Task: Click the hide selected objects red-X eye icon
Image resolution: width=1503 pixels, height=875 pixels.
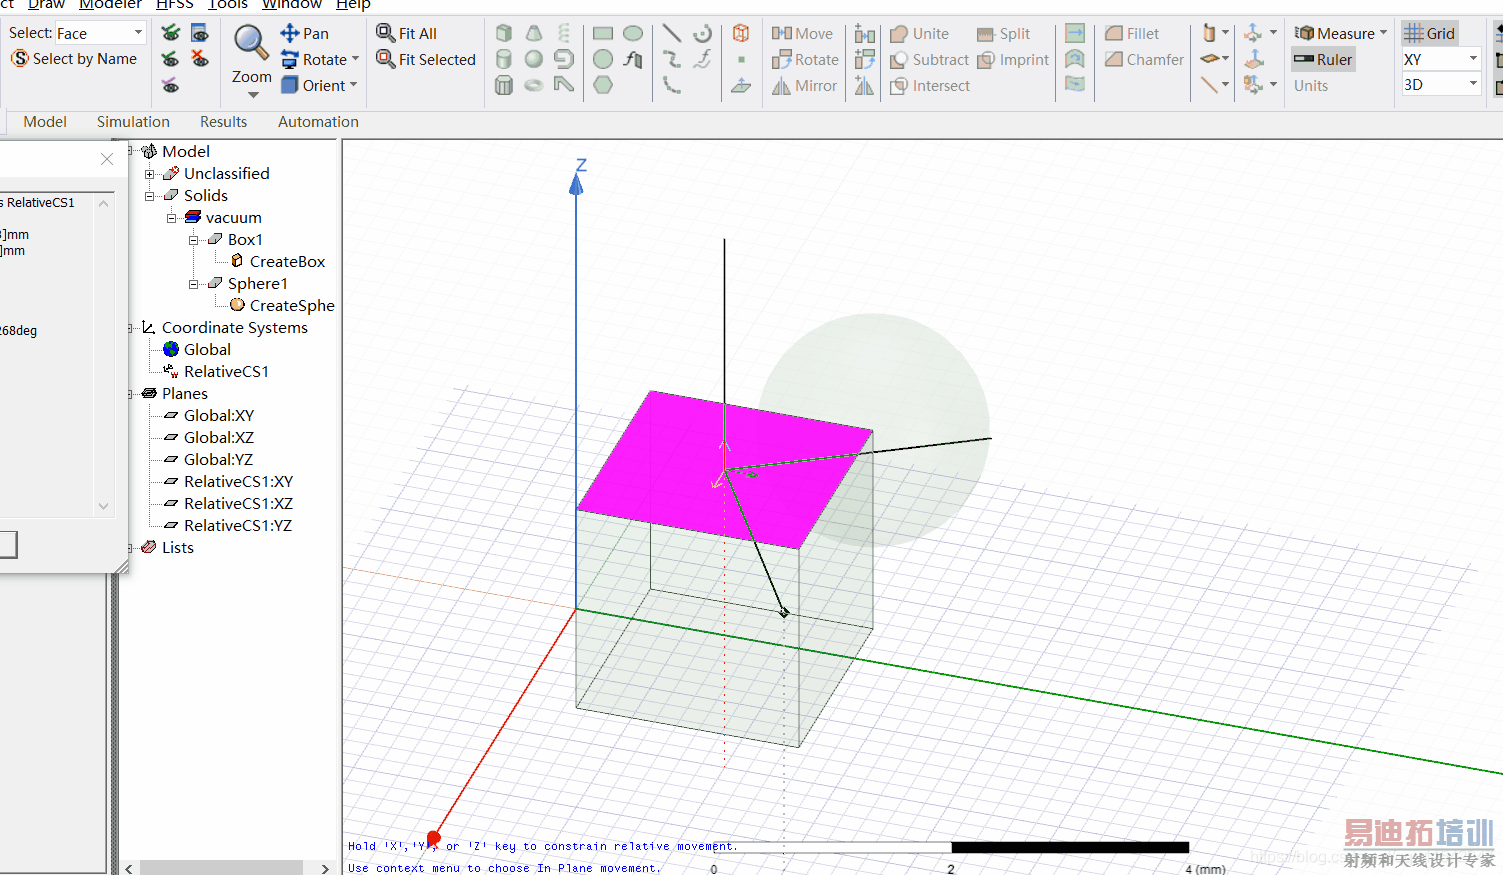Action: click(200, 59)
